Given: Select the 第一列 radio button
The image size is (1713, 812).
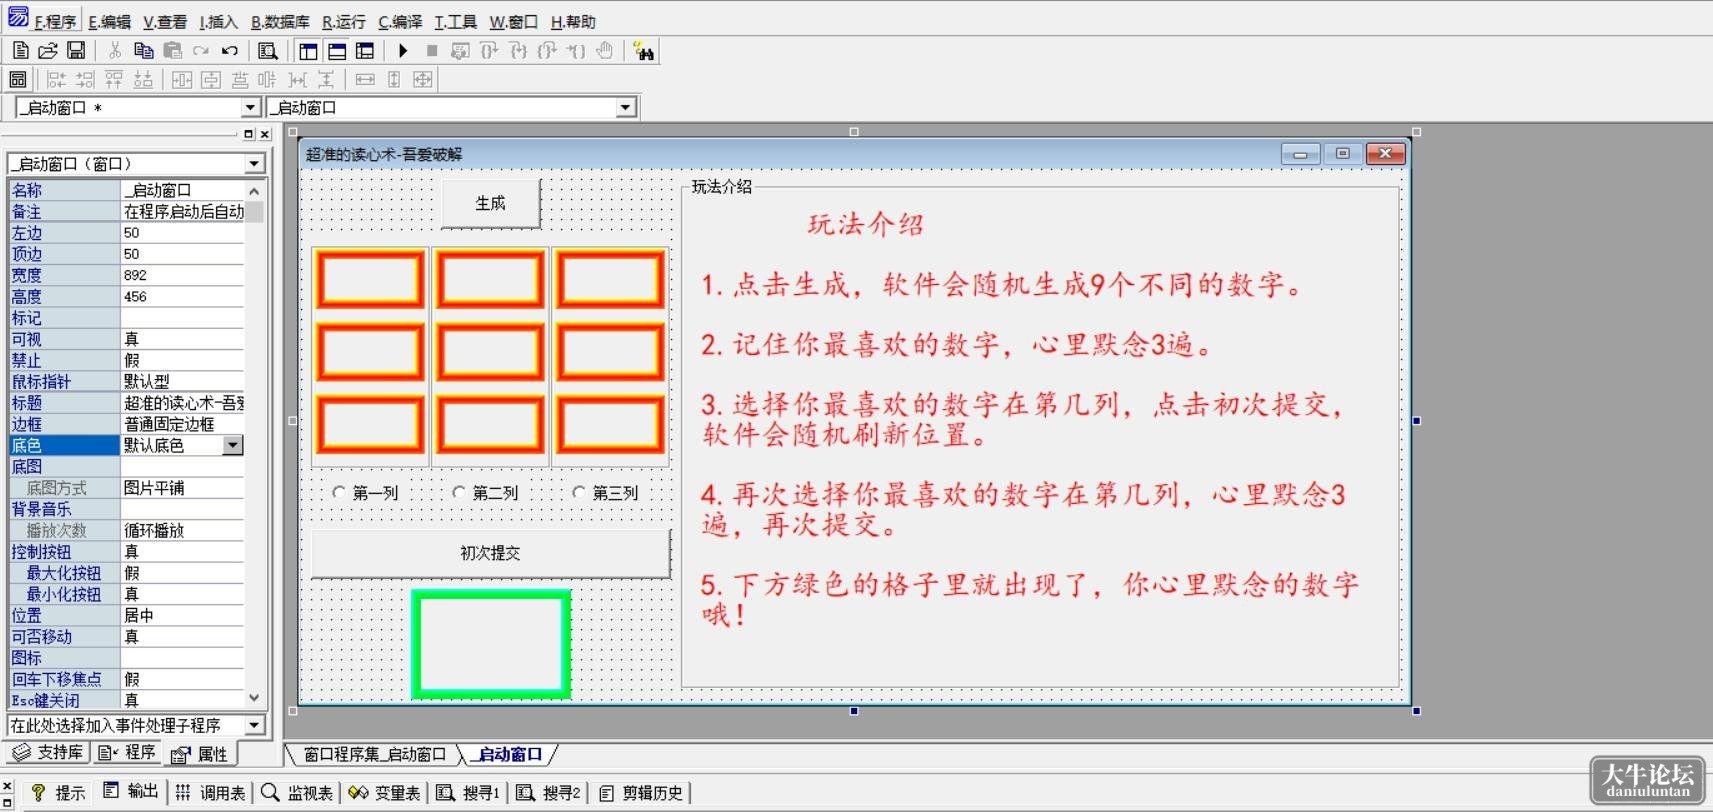Looking at the screenshot, I should pyautogui.click(x=366, y=492).
